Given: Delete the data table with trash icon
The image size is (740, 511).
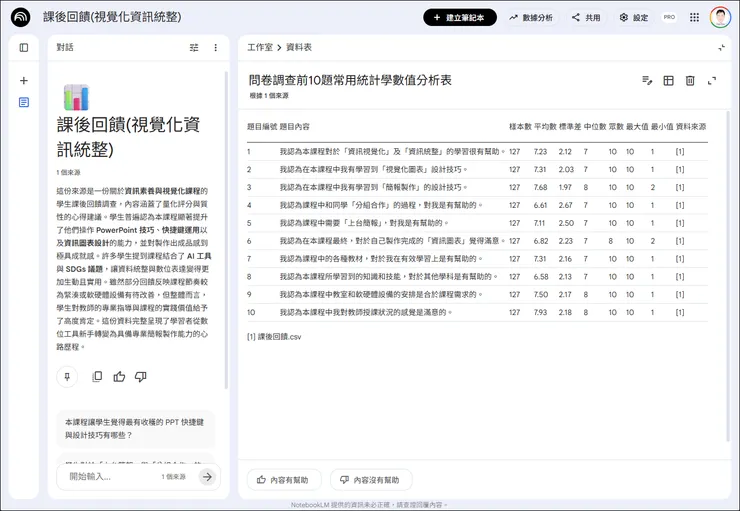Looking at the screenshot, I should pos(690,81).
